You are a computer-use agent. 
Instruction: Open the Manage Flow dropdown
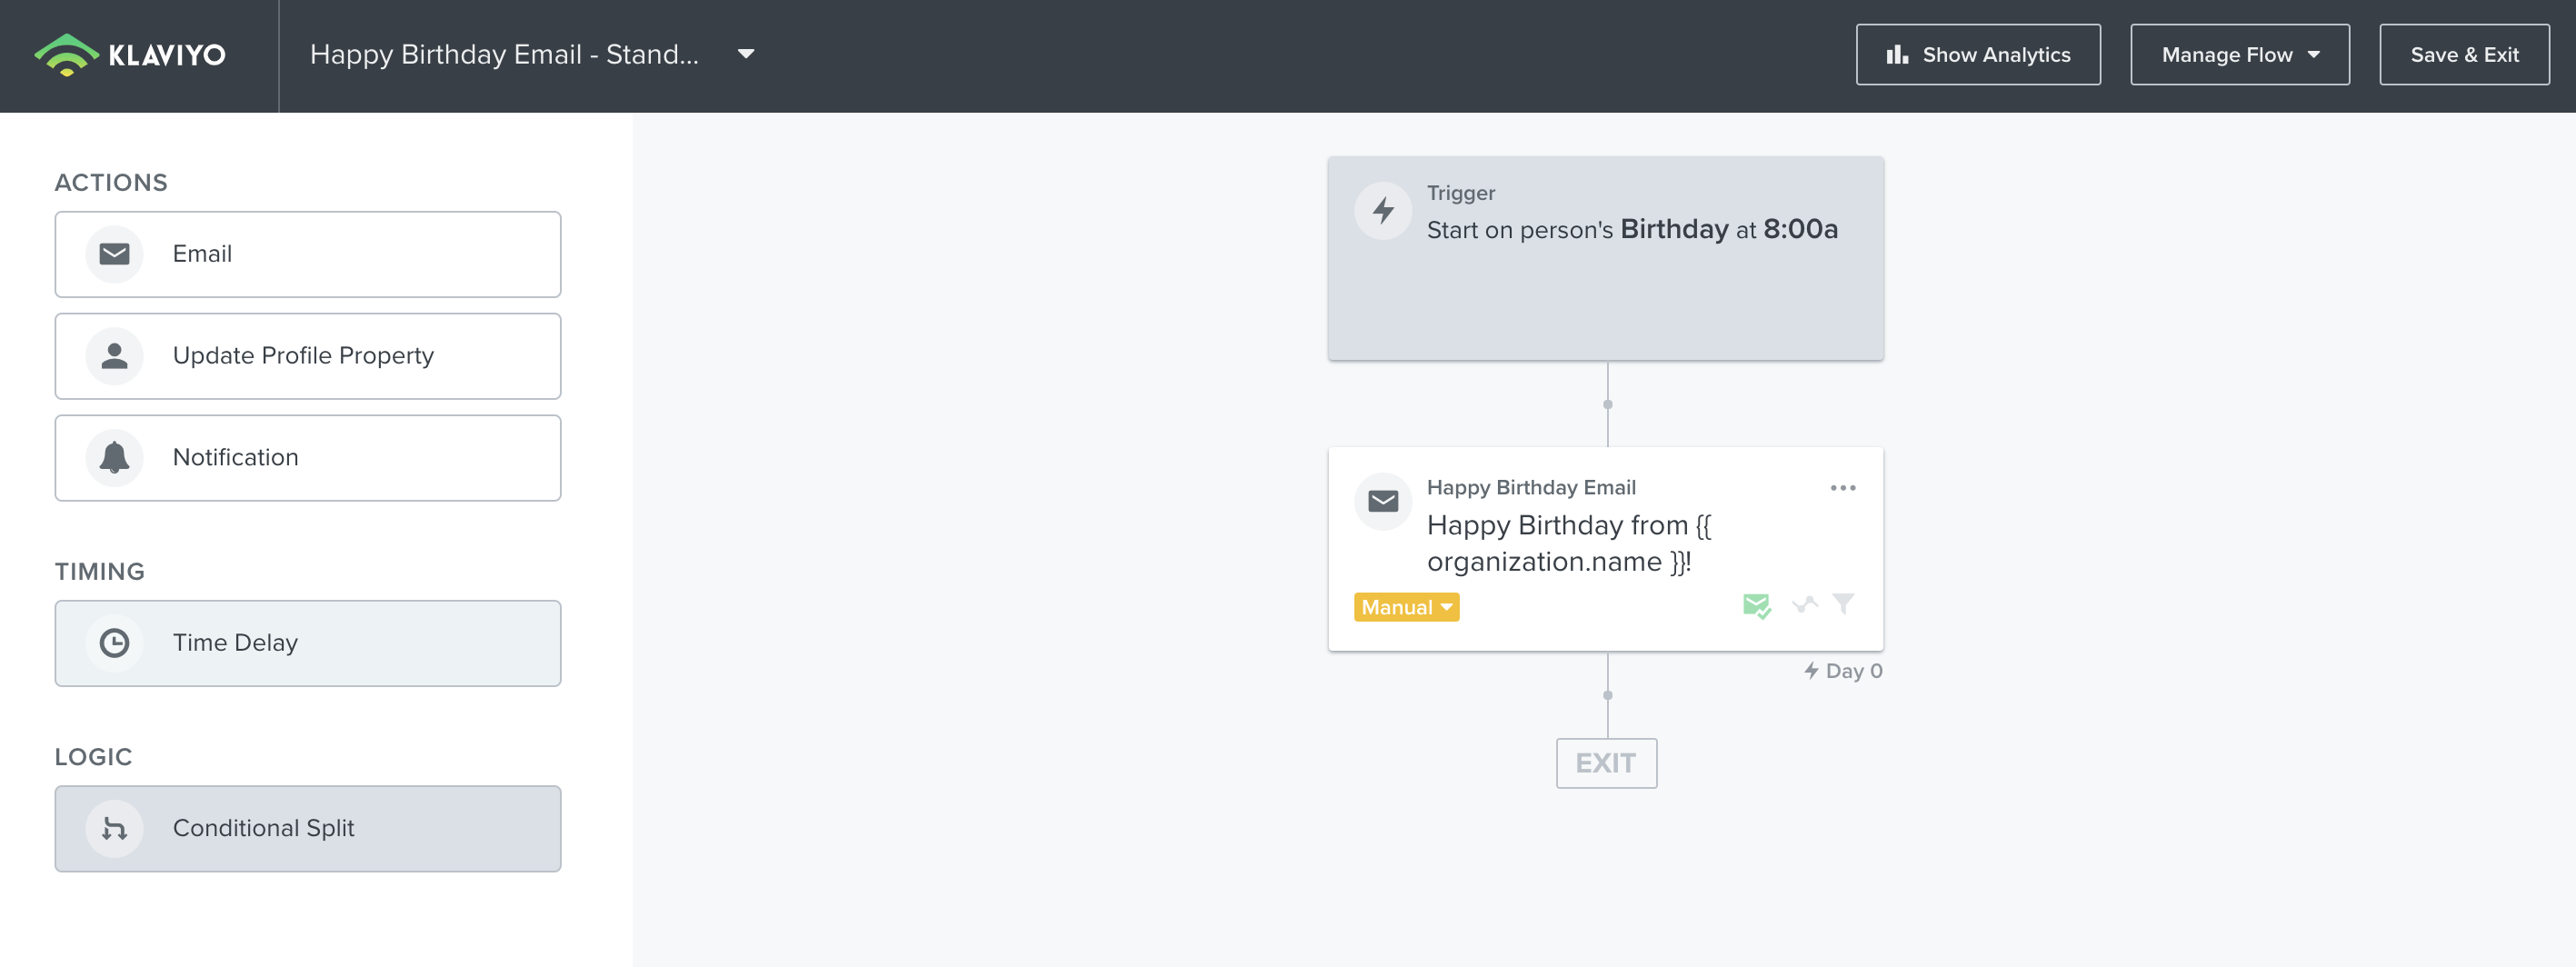coord(2239,55)
